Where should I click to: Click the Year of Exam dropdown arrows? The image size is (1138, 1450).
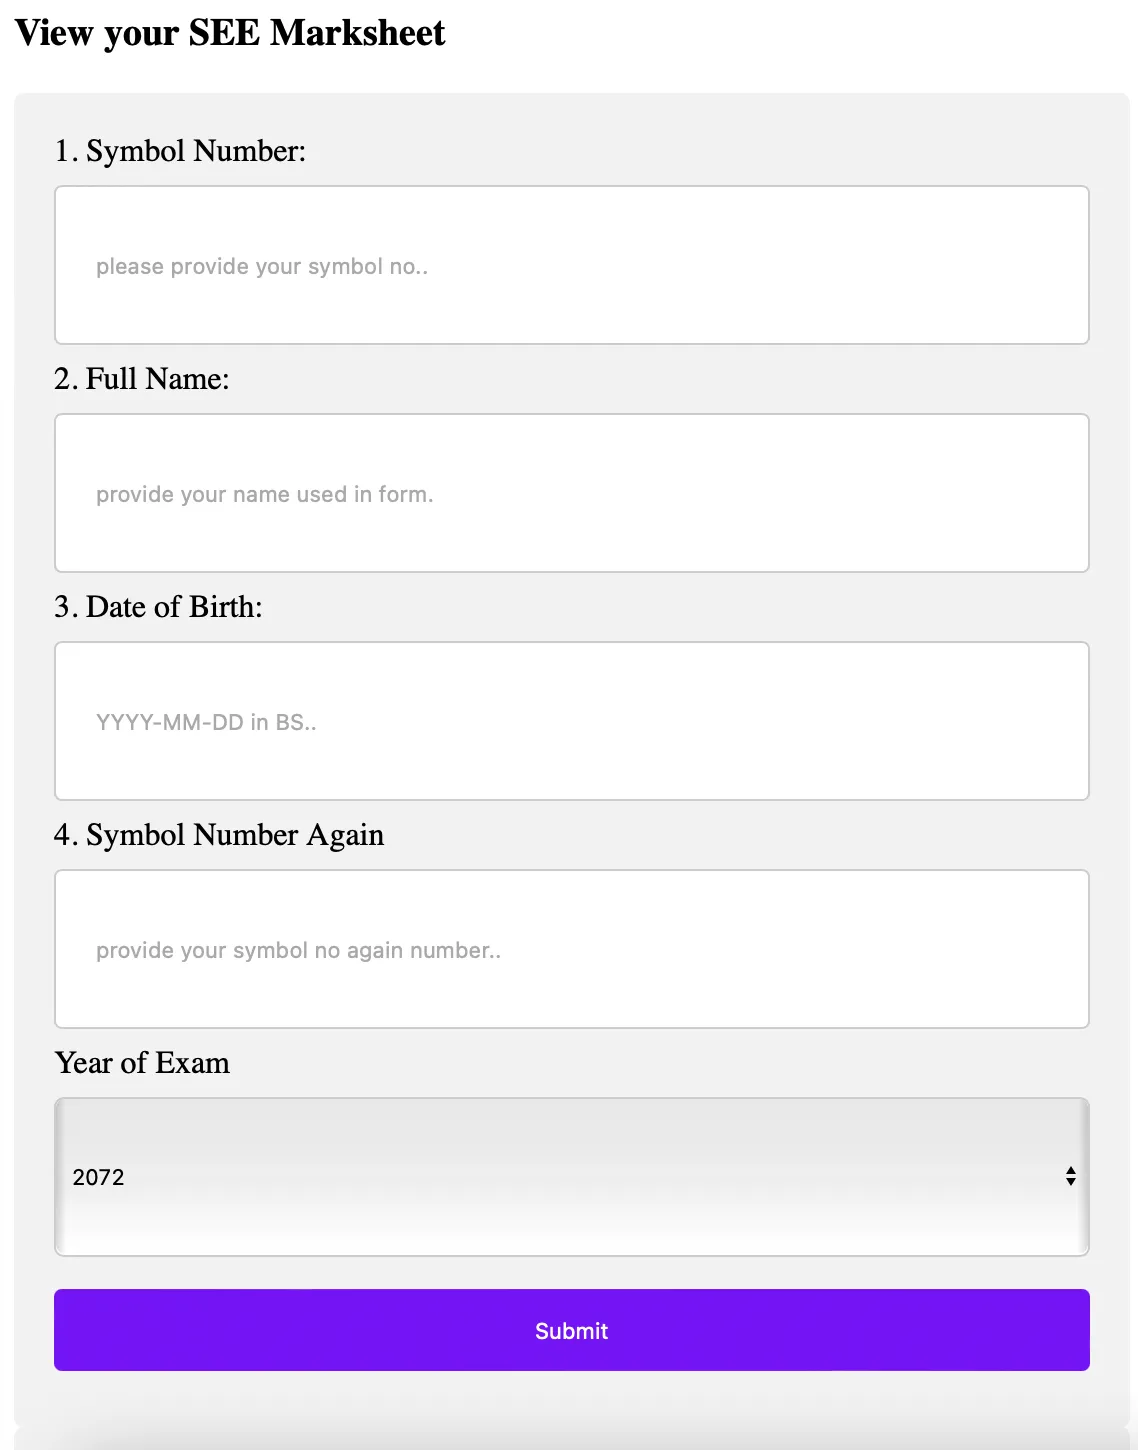pos(1070,1176)
